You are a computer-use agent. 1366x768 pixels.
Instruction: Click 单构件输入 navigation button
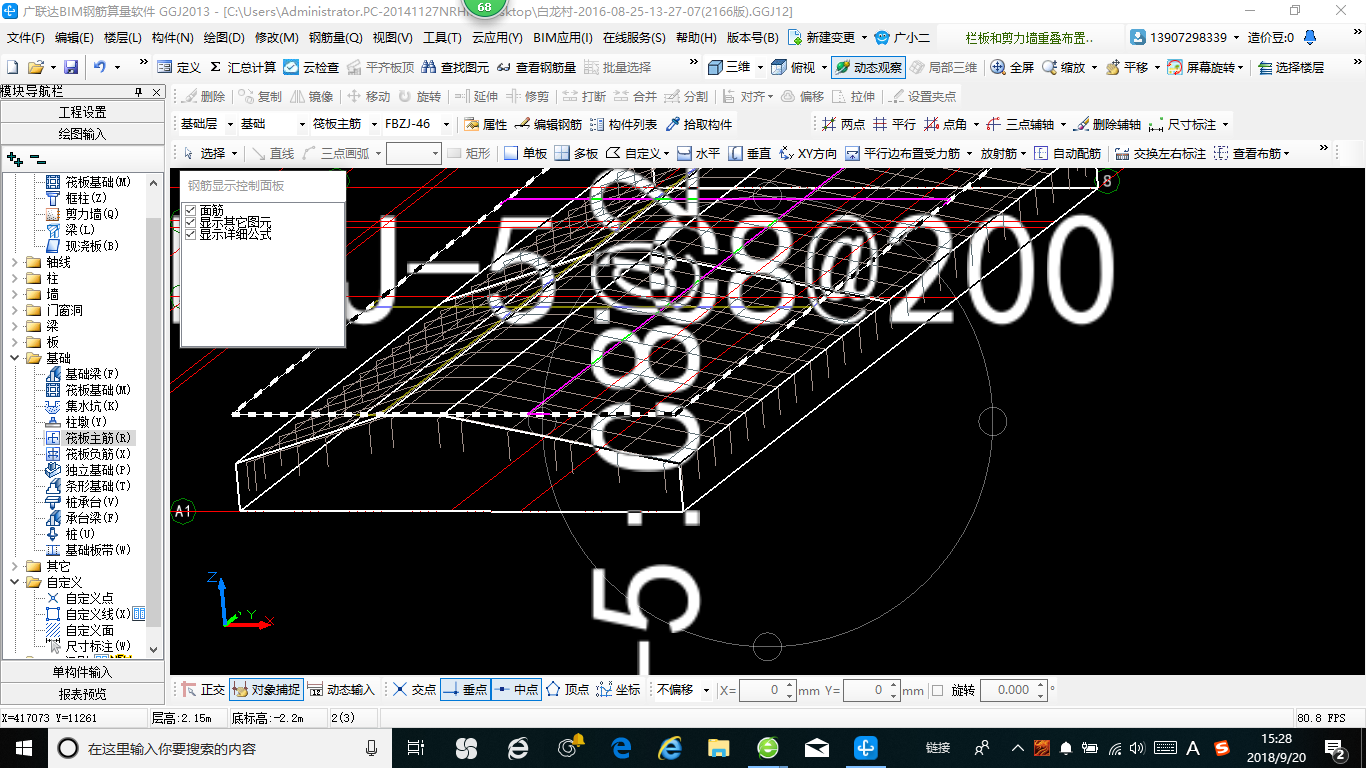click(x=82, y=672)
